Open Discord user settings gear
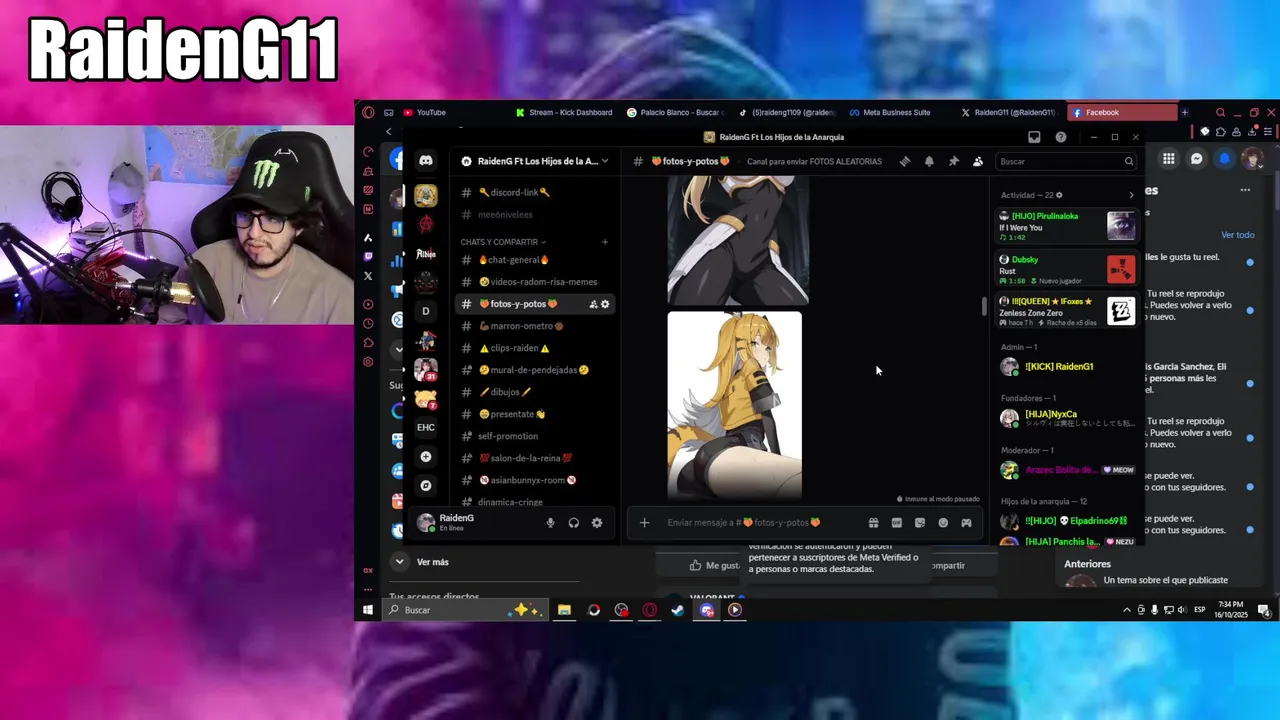 point(597,523)
